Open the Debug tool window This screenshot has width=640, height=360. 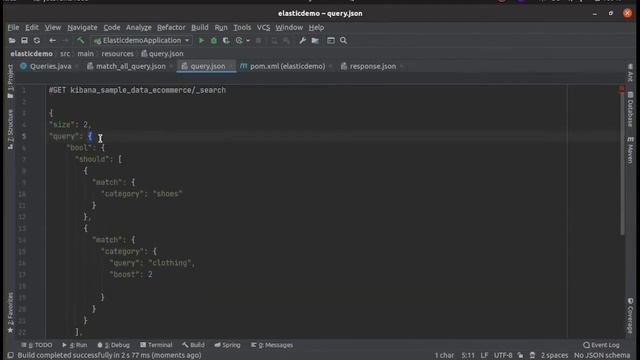pyautogui.click(x=113, y=345)
